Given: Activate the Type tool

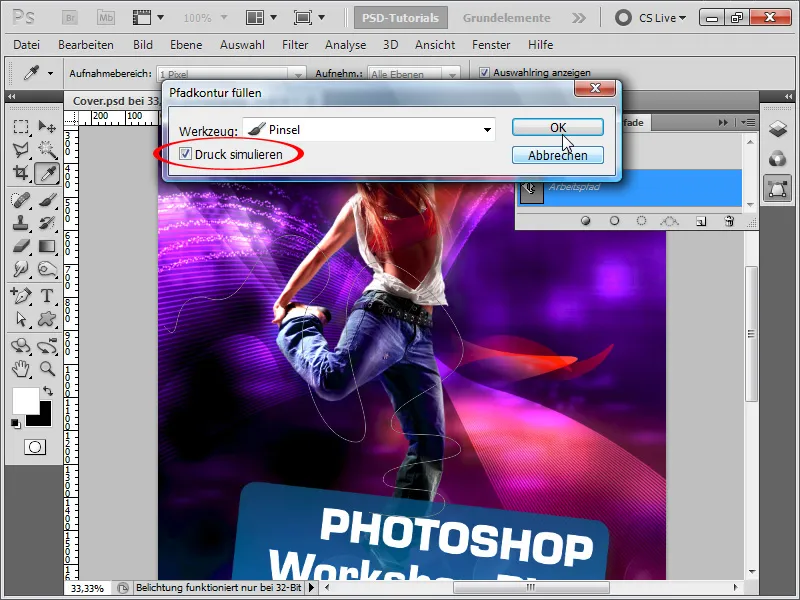Looking at the screenshot, I should (x=47, y=295).
